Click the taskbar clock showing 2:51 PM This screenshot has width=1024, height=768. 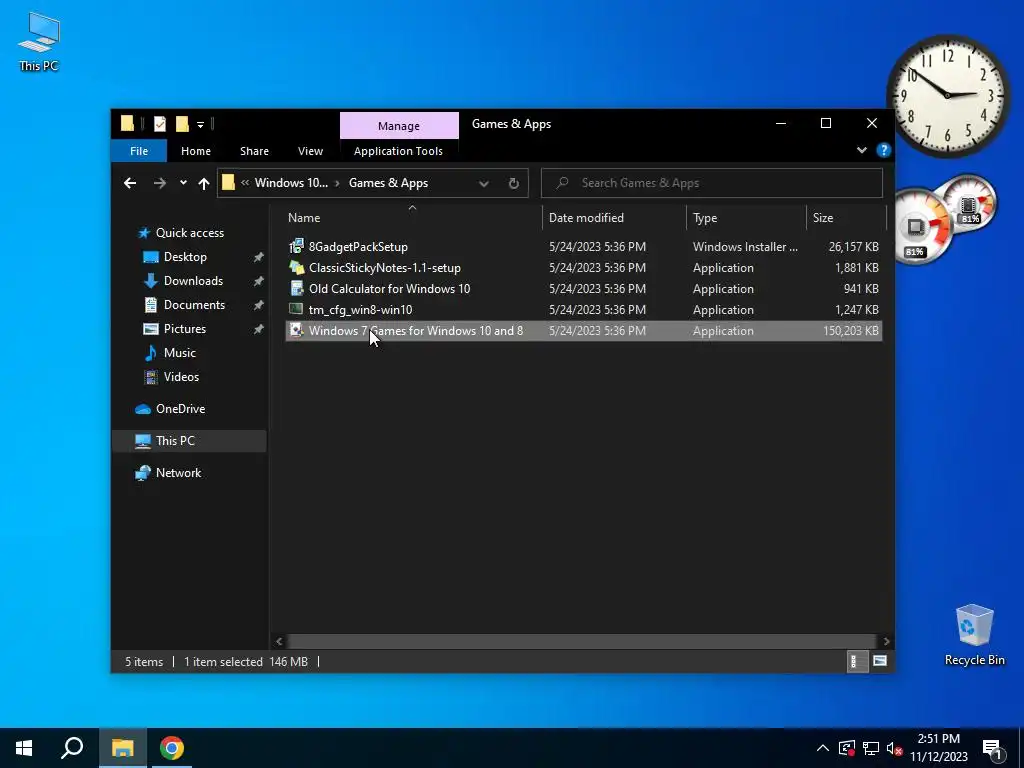click(939, 748)
